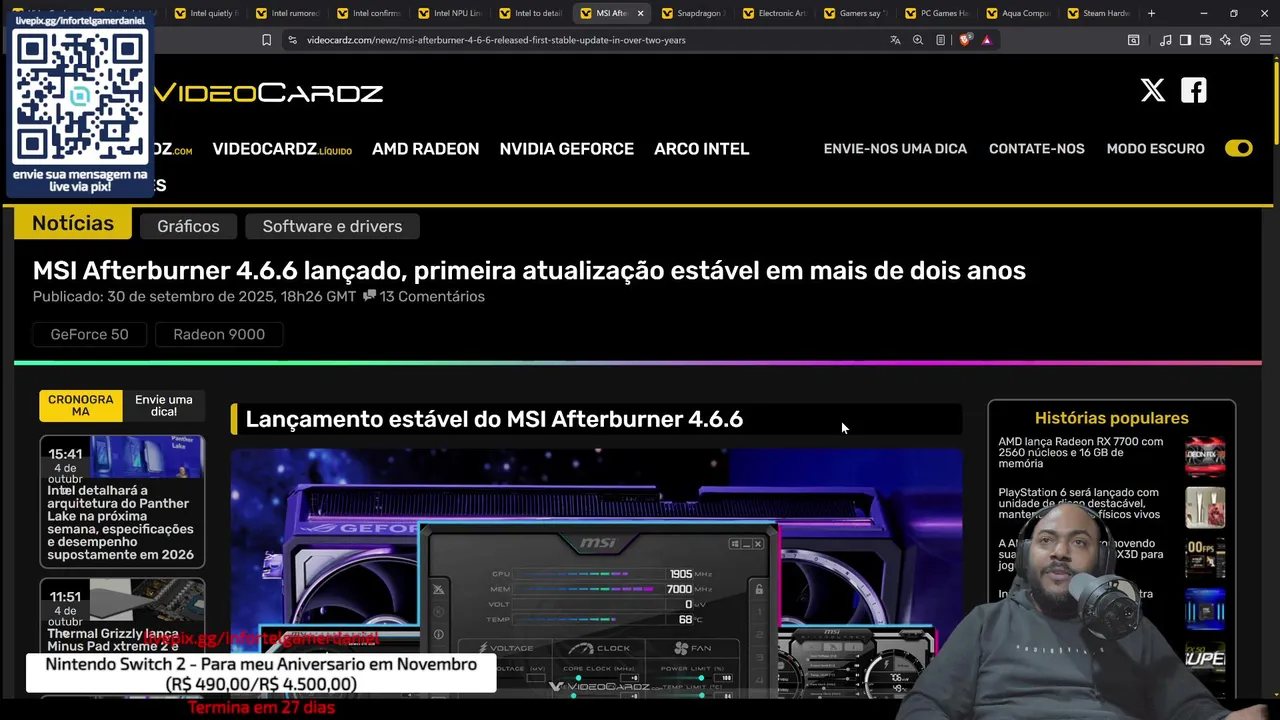Switch to the 'Intel rumored' tab
Image resolution: width=1280 pixels, height=720 pixels.
pos(286,13)
